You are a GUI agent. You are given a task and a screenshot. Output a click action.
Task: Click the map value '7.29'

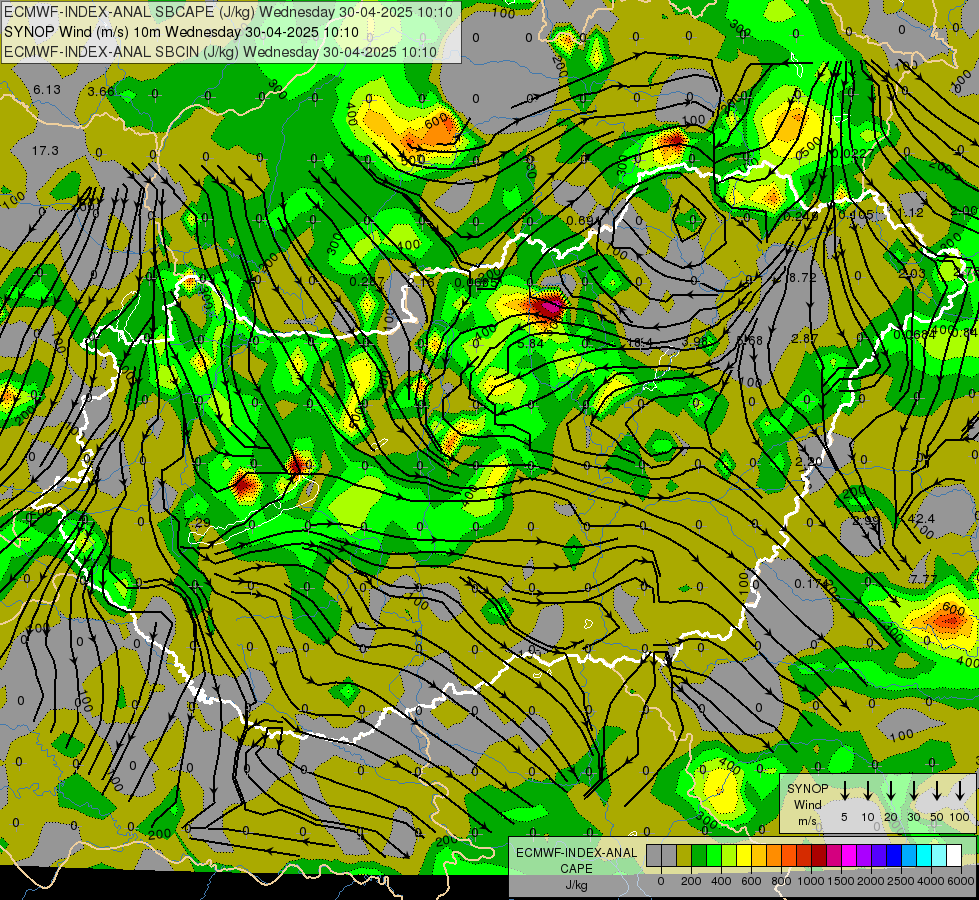[x=197, y=522]
